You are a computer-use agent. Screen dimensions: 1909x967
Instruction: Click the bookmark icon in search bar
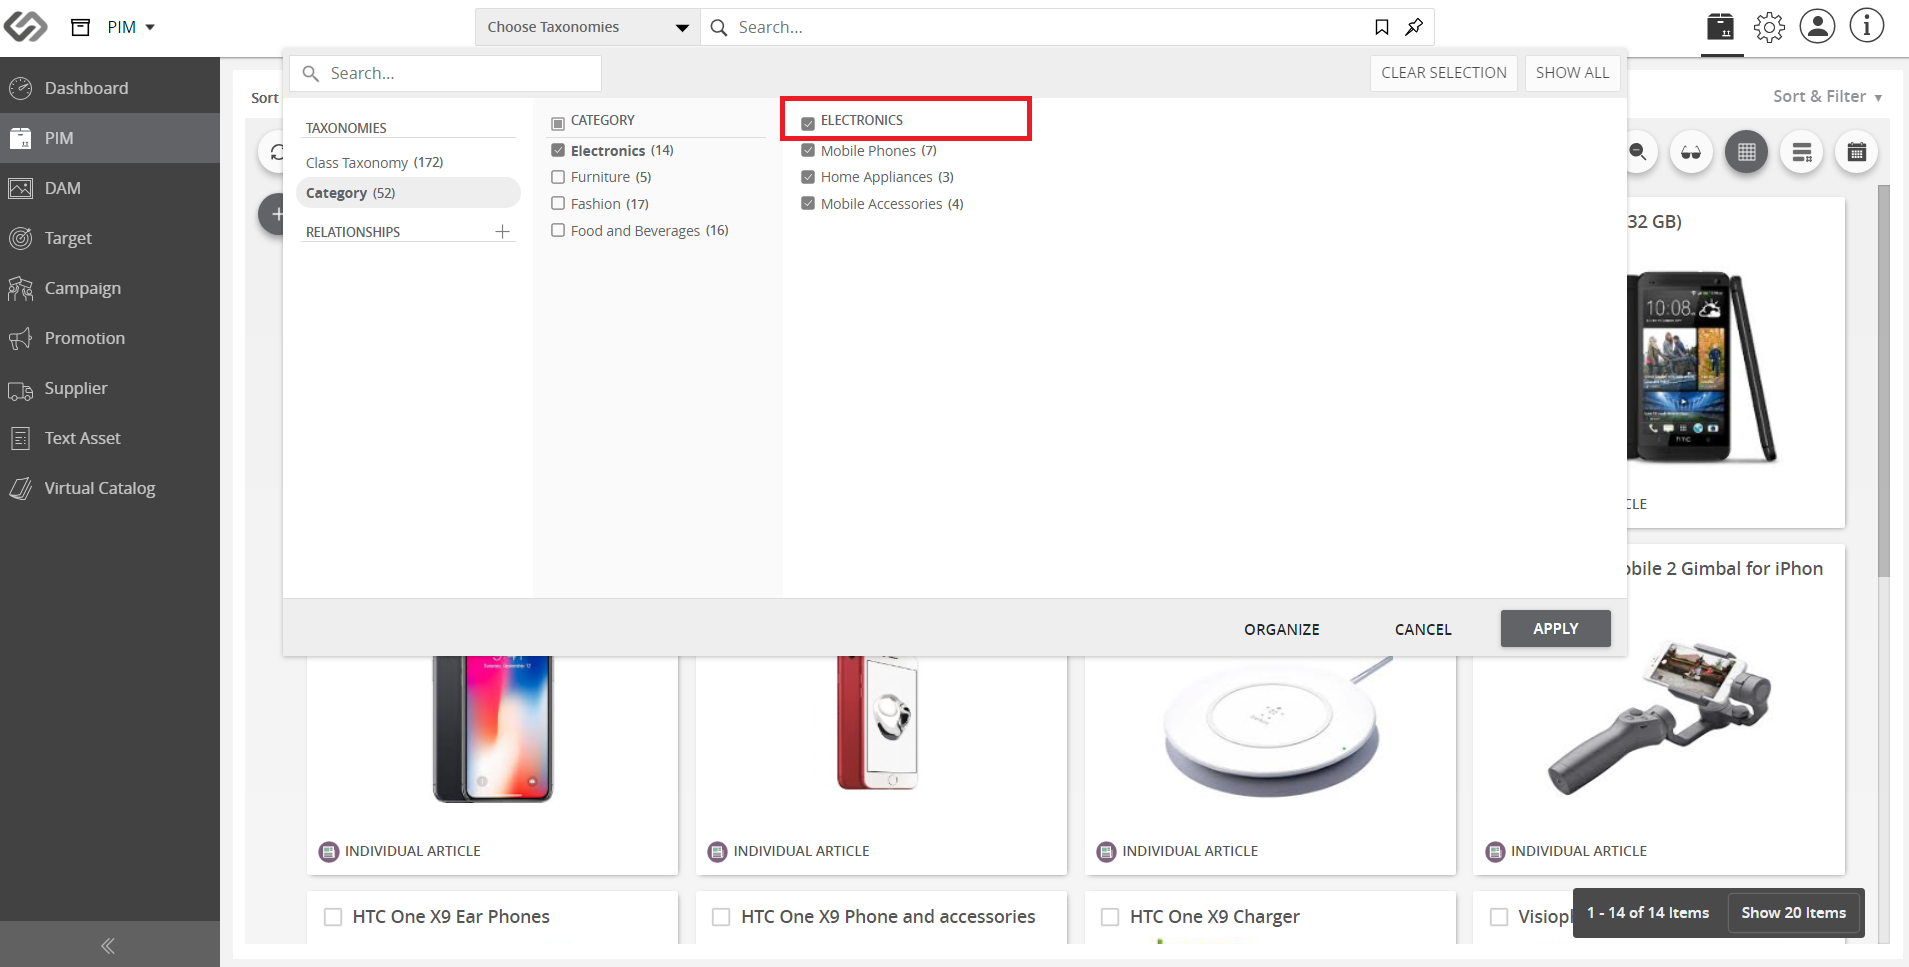[1382, 27]
